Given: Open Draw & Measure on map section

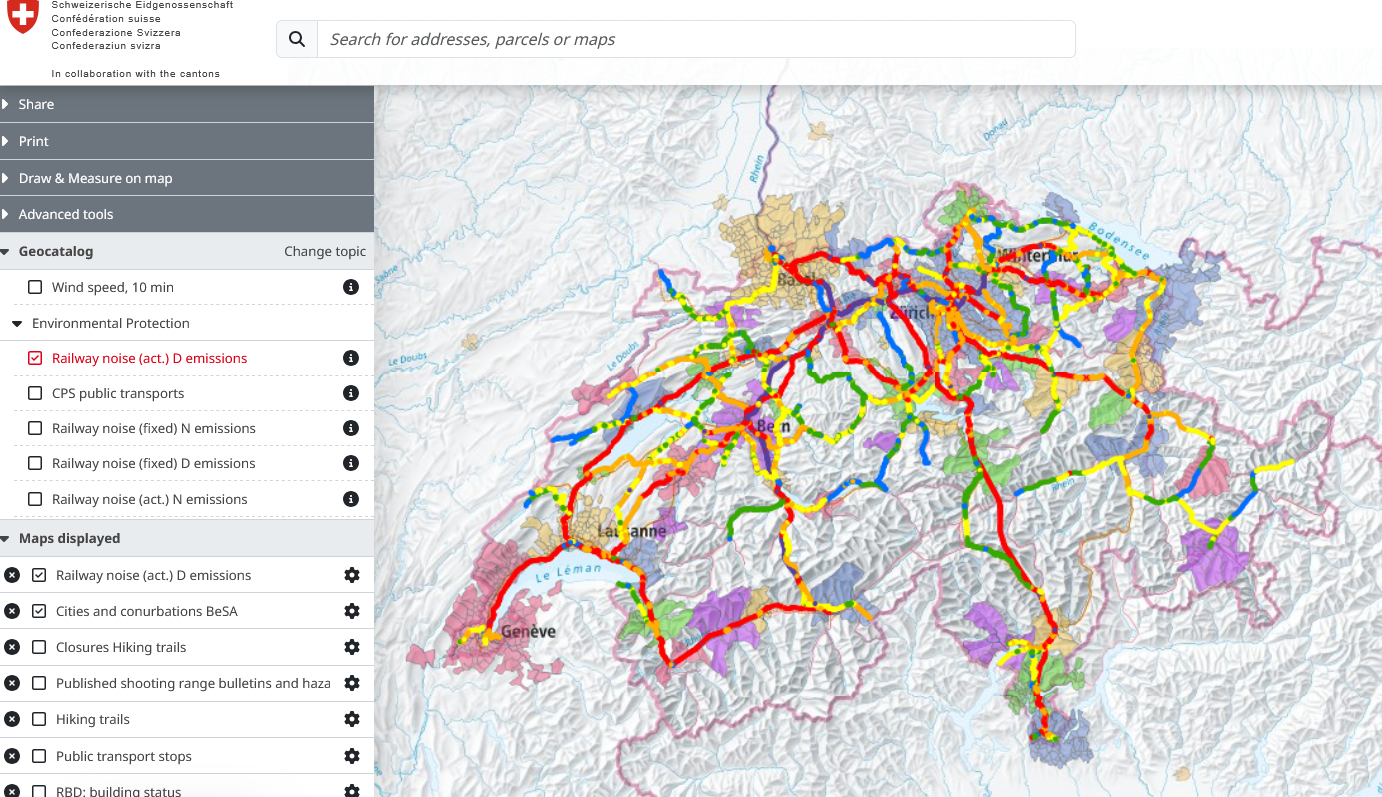Looking at the screenshot, I should pyautogui.click(x=95, y=178).
